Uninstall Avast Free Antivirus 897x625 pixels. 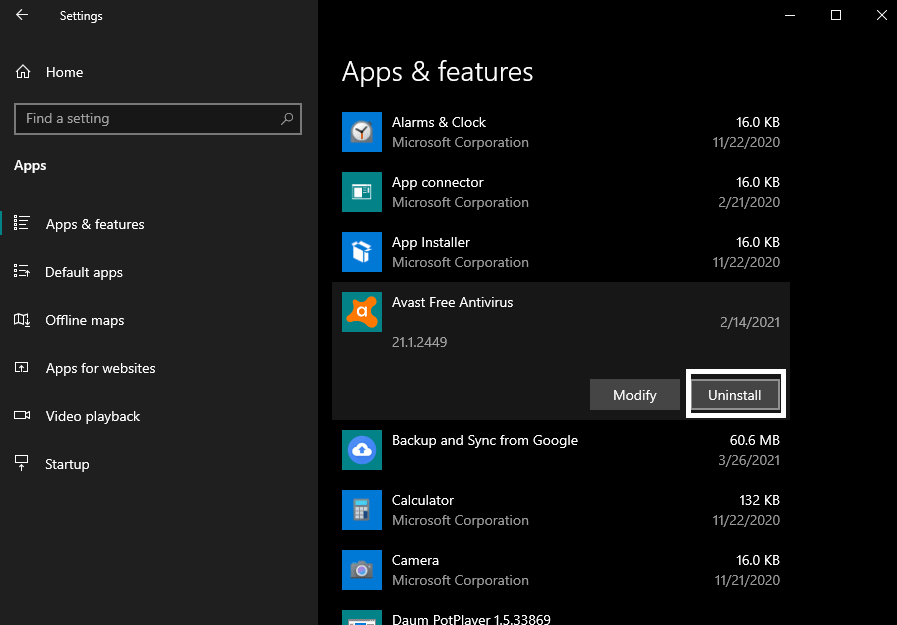coord(735,395)
